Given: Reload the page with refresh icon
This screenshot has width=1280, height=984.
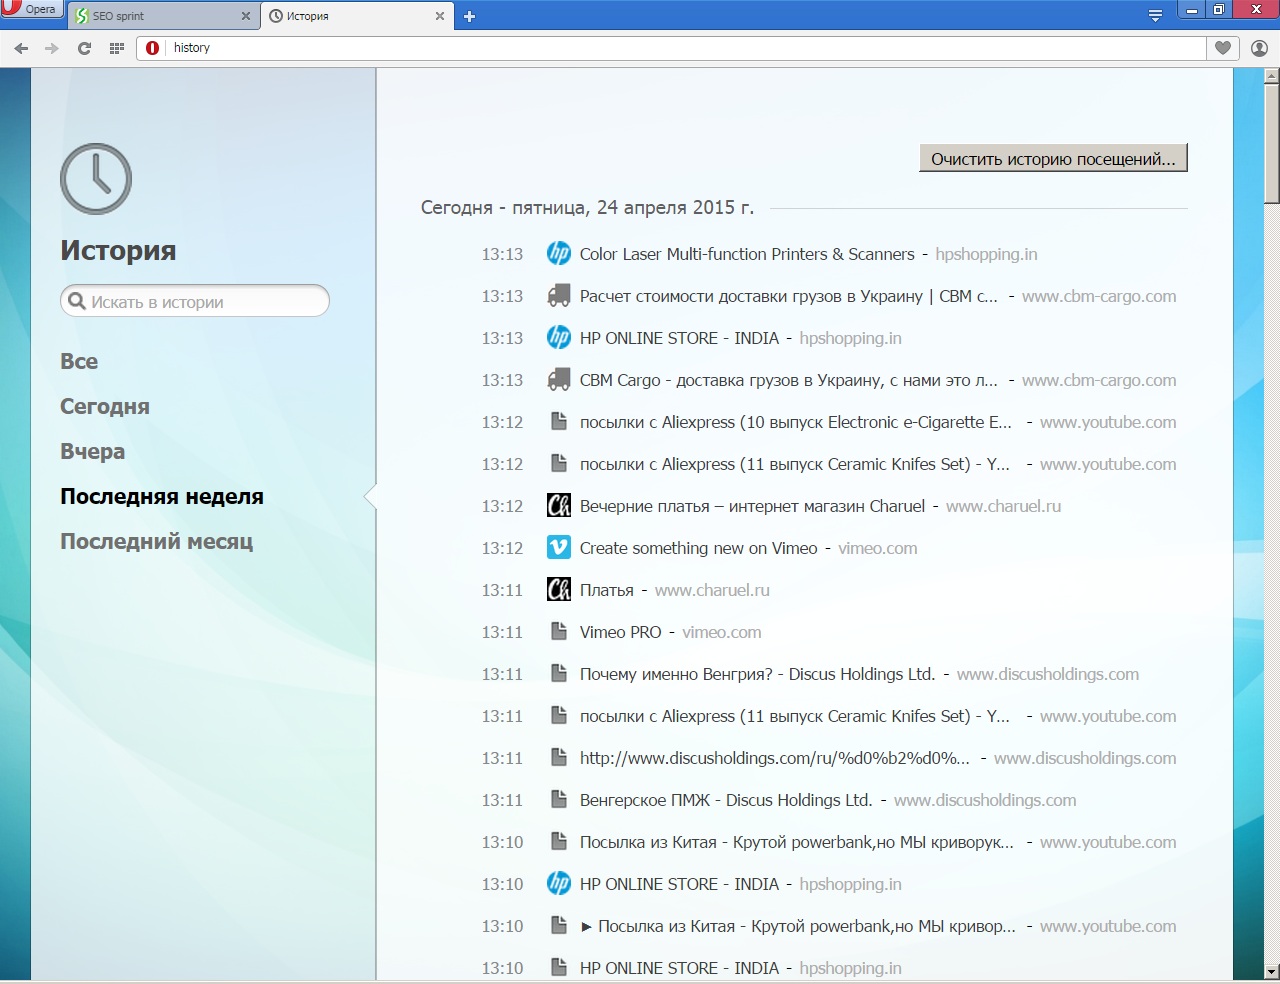Looking at the screenshot, I should pos(84,48).
